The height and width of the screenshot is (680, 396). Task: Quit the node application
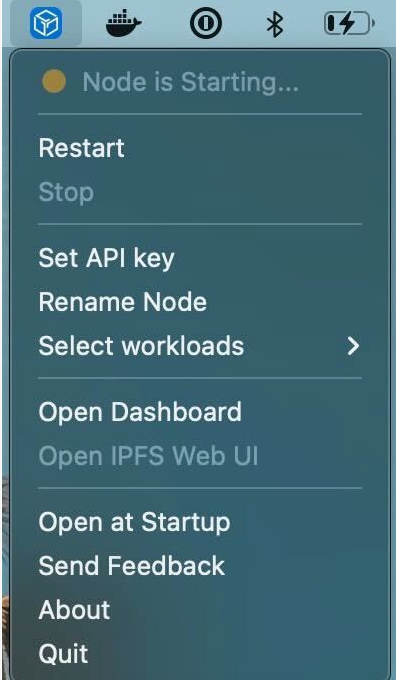coord(200,654)
